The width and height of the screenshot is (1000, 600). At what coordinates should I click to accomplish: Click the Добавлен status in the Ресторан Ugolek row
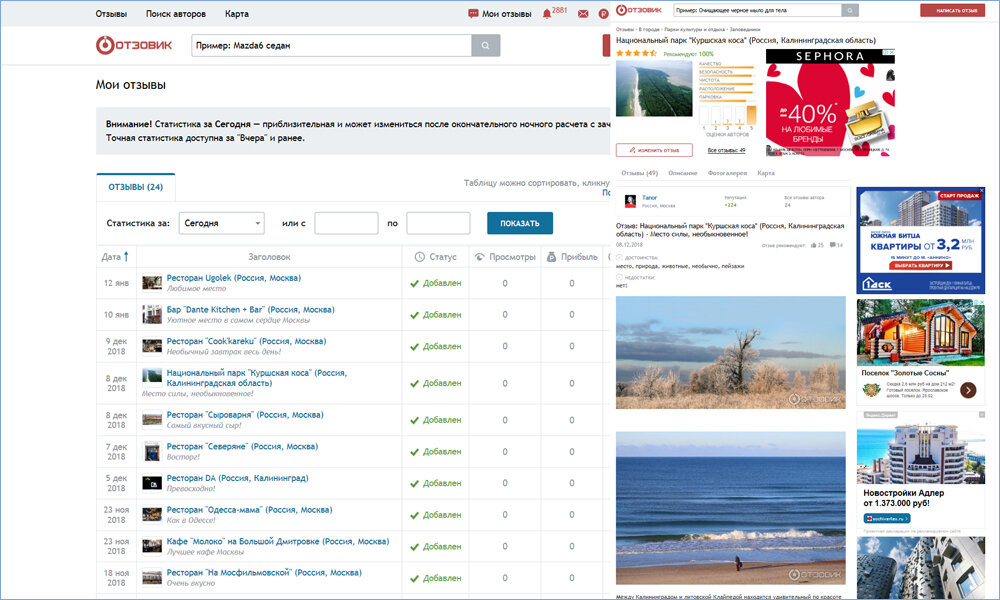[436, 283]
